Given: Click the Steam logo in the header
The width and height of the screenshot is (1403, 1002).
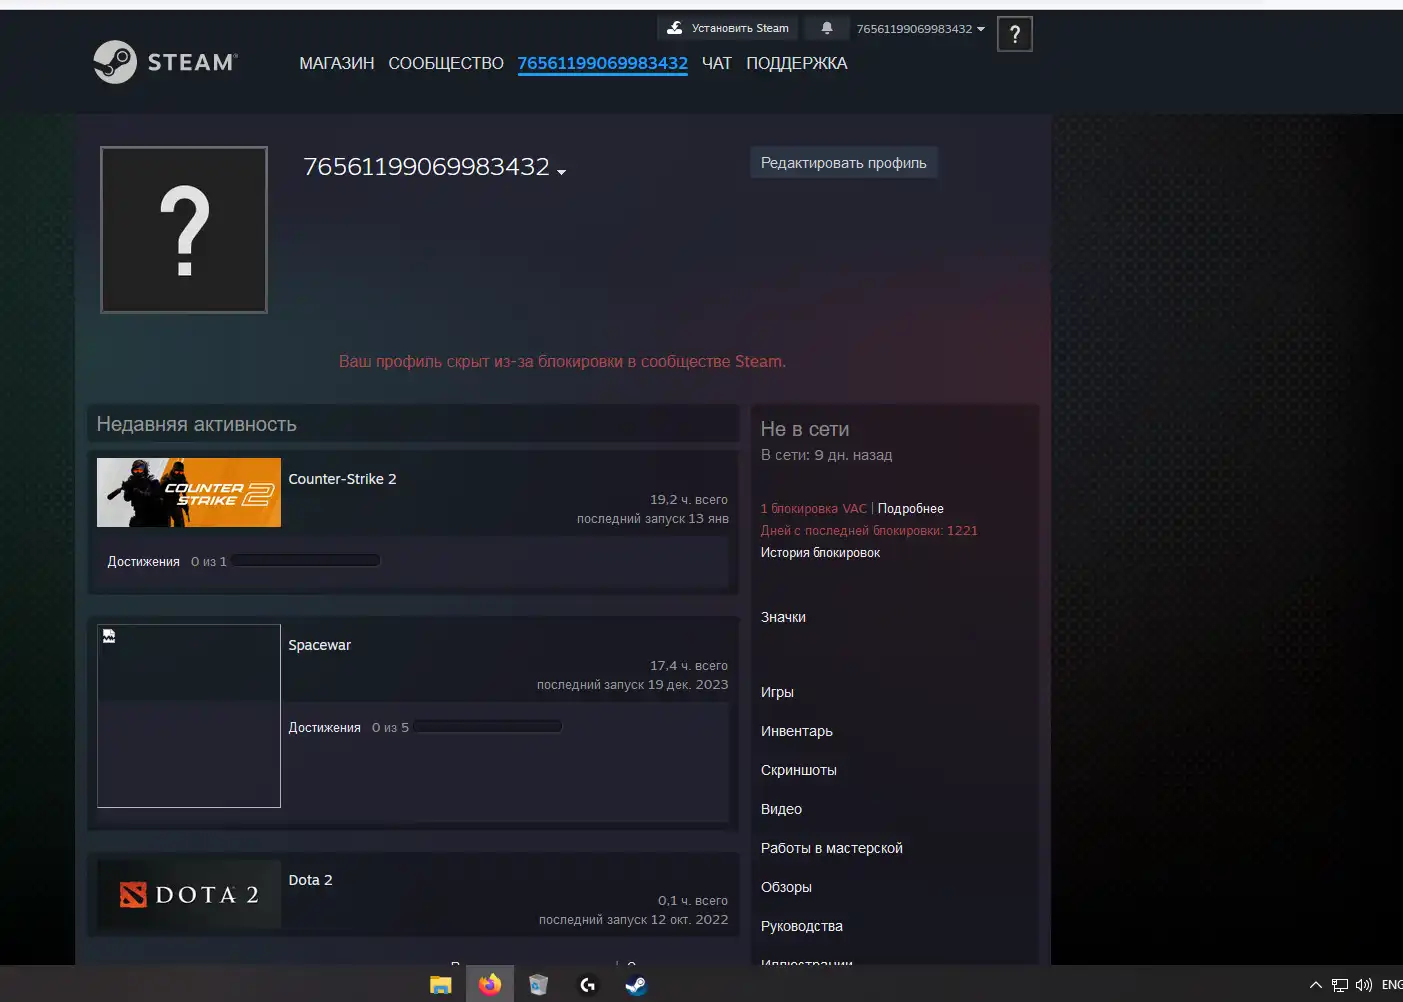Looking at the screenshot, I should [165, 62].
